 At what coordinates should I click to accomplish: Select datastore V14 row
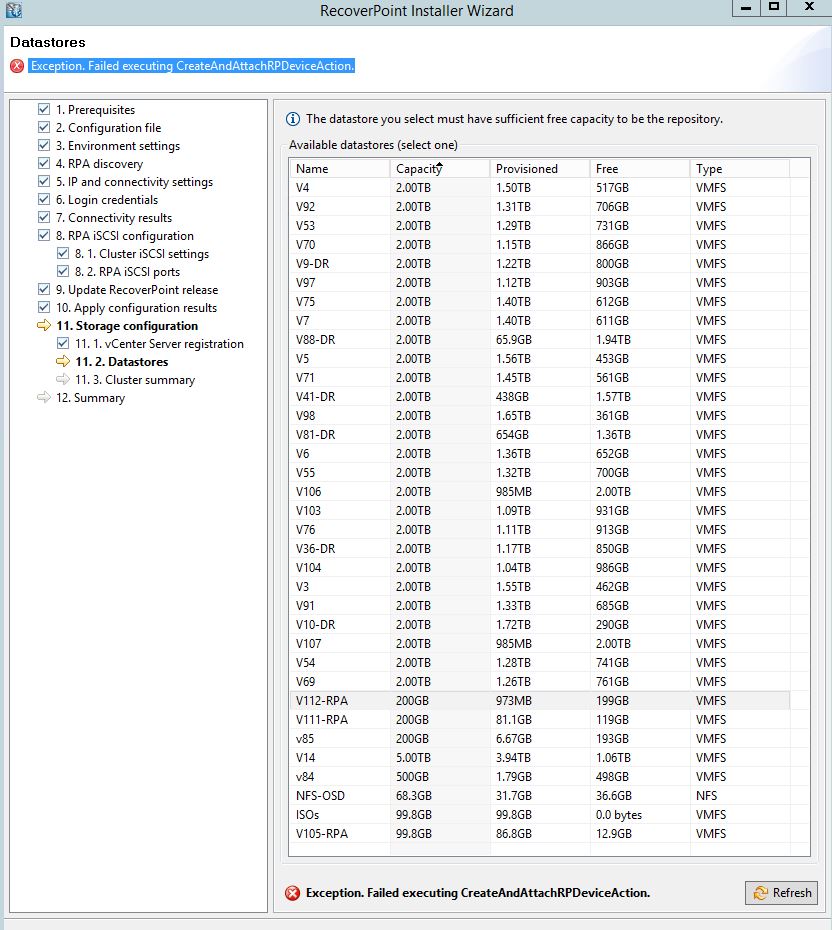[x=540, y=757]
